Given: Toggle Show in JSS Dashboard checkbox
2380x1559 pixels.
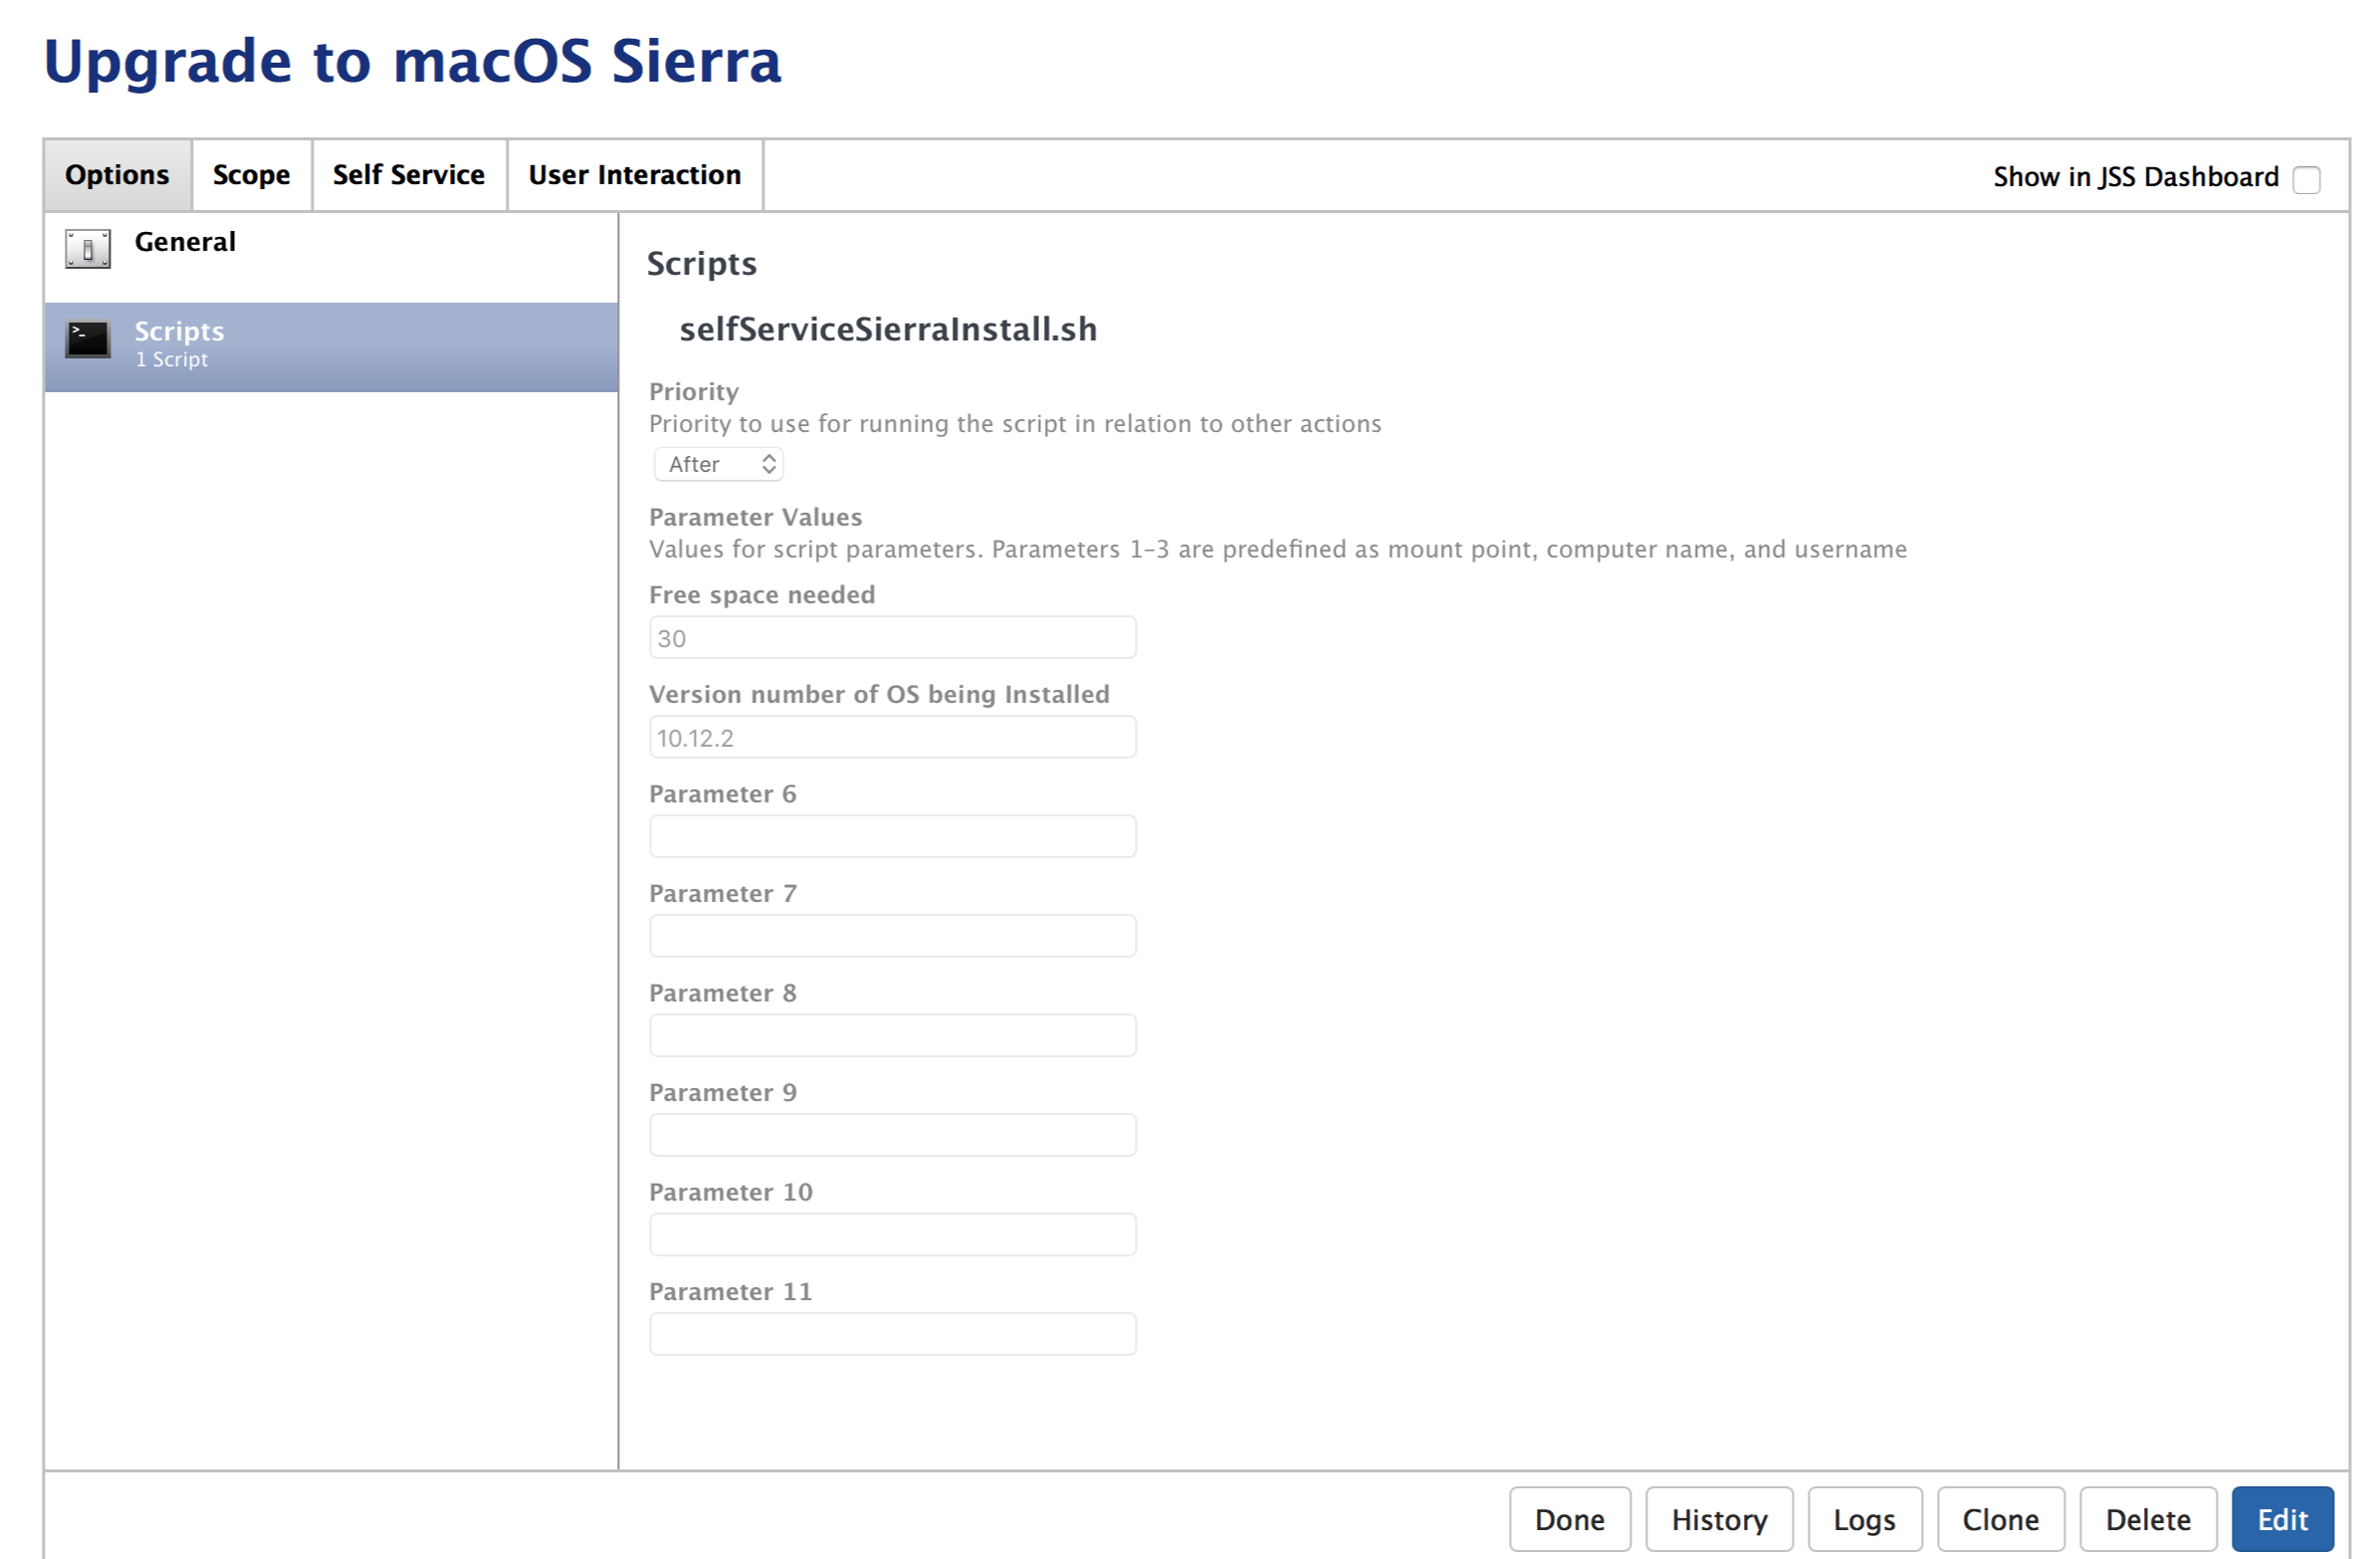Looking at the screenshot, I should pyautogui.click(x=2306, y=180).
